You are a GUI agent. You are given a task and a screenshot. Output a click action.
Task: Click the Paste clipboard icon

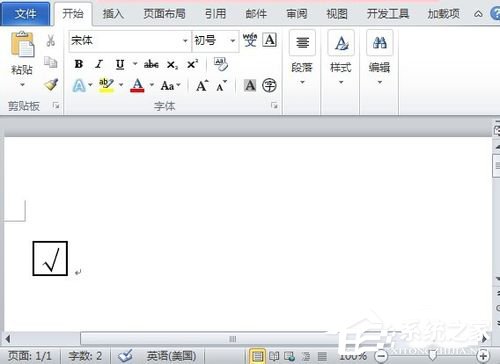(x=22, y=44)
